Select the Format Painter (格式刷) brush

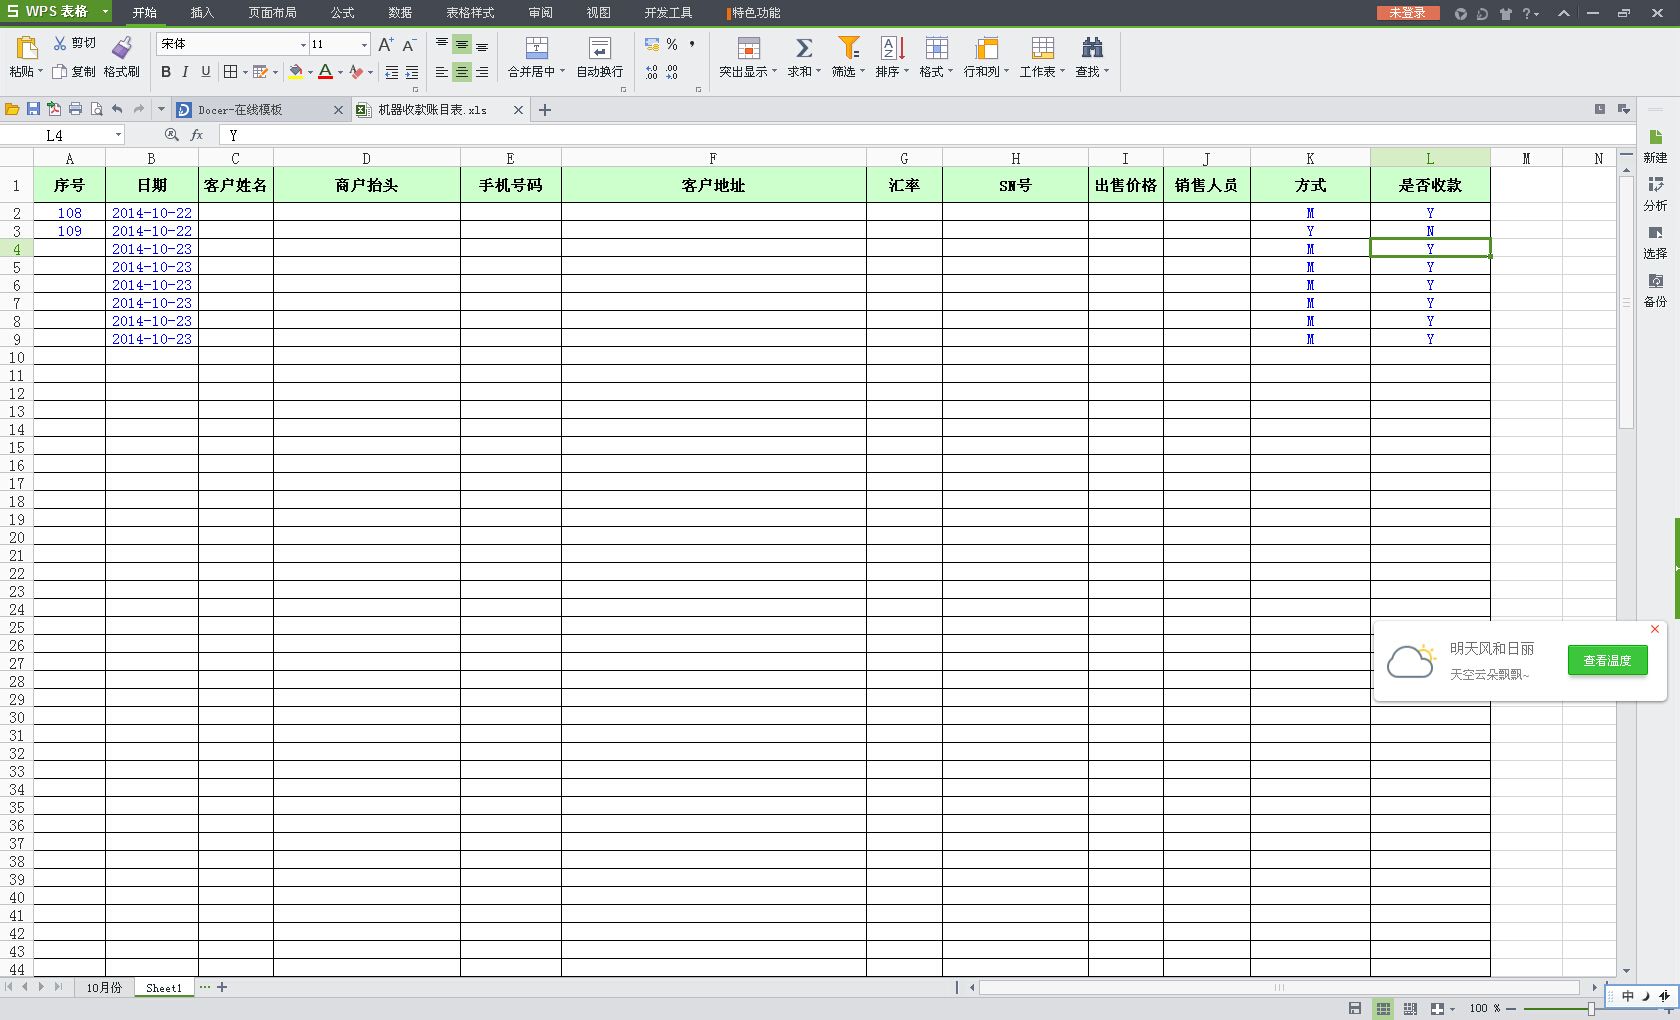coord(122,47)
